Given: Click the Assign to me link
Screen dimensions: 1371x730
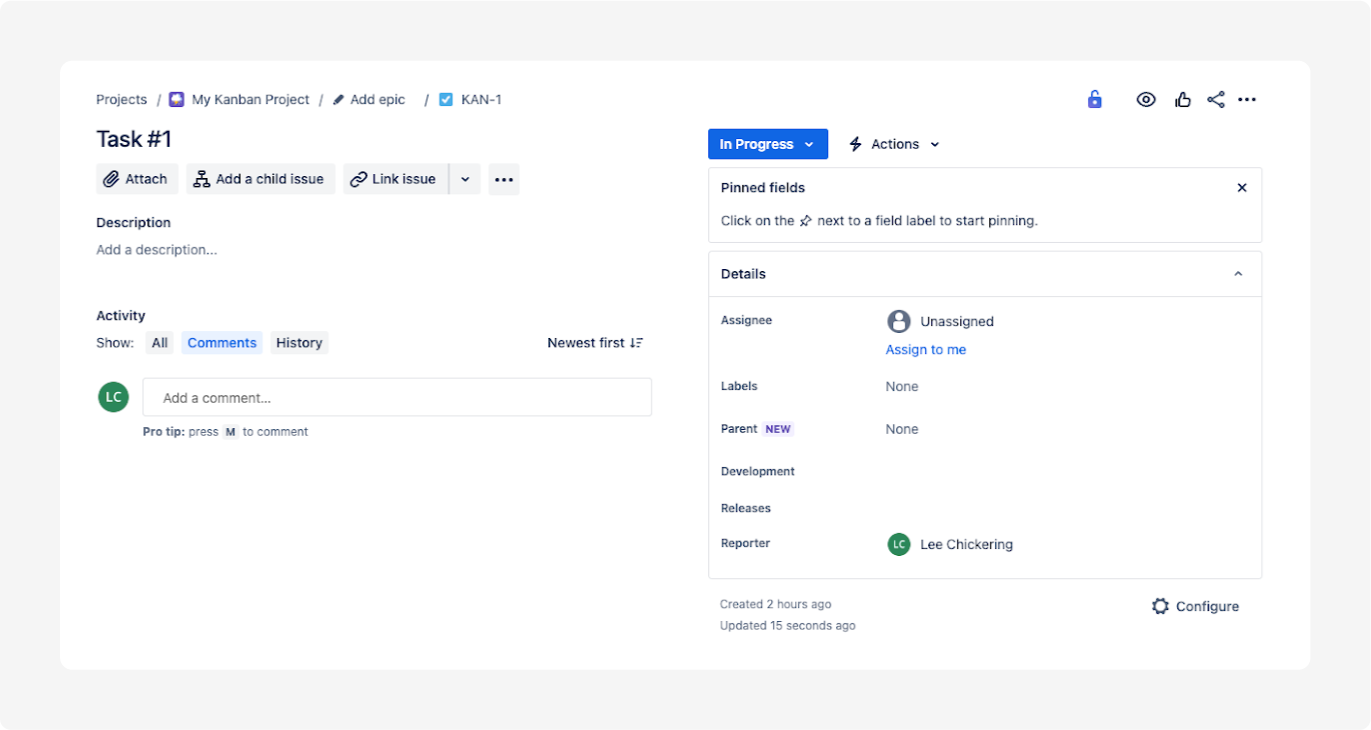Looking at the screenshot, I should (x=925, y=349).
